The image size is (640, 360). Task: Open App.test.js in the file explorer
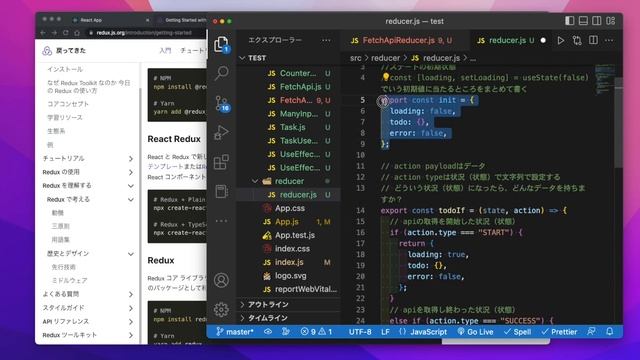click(295, 235)
